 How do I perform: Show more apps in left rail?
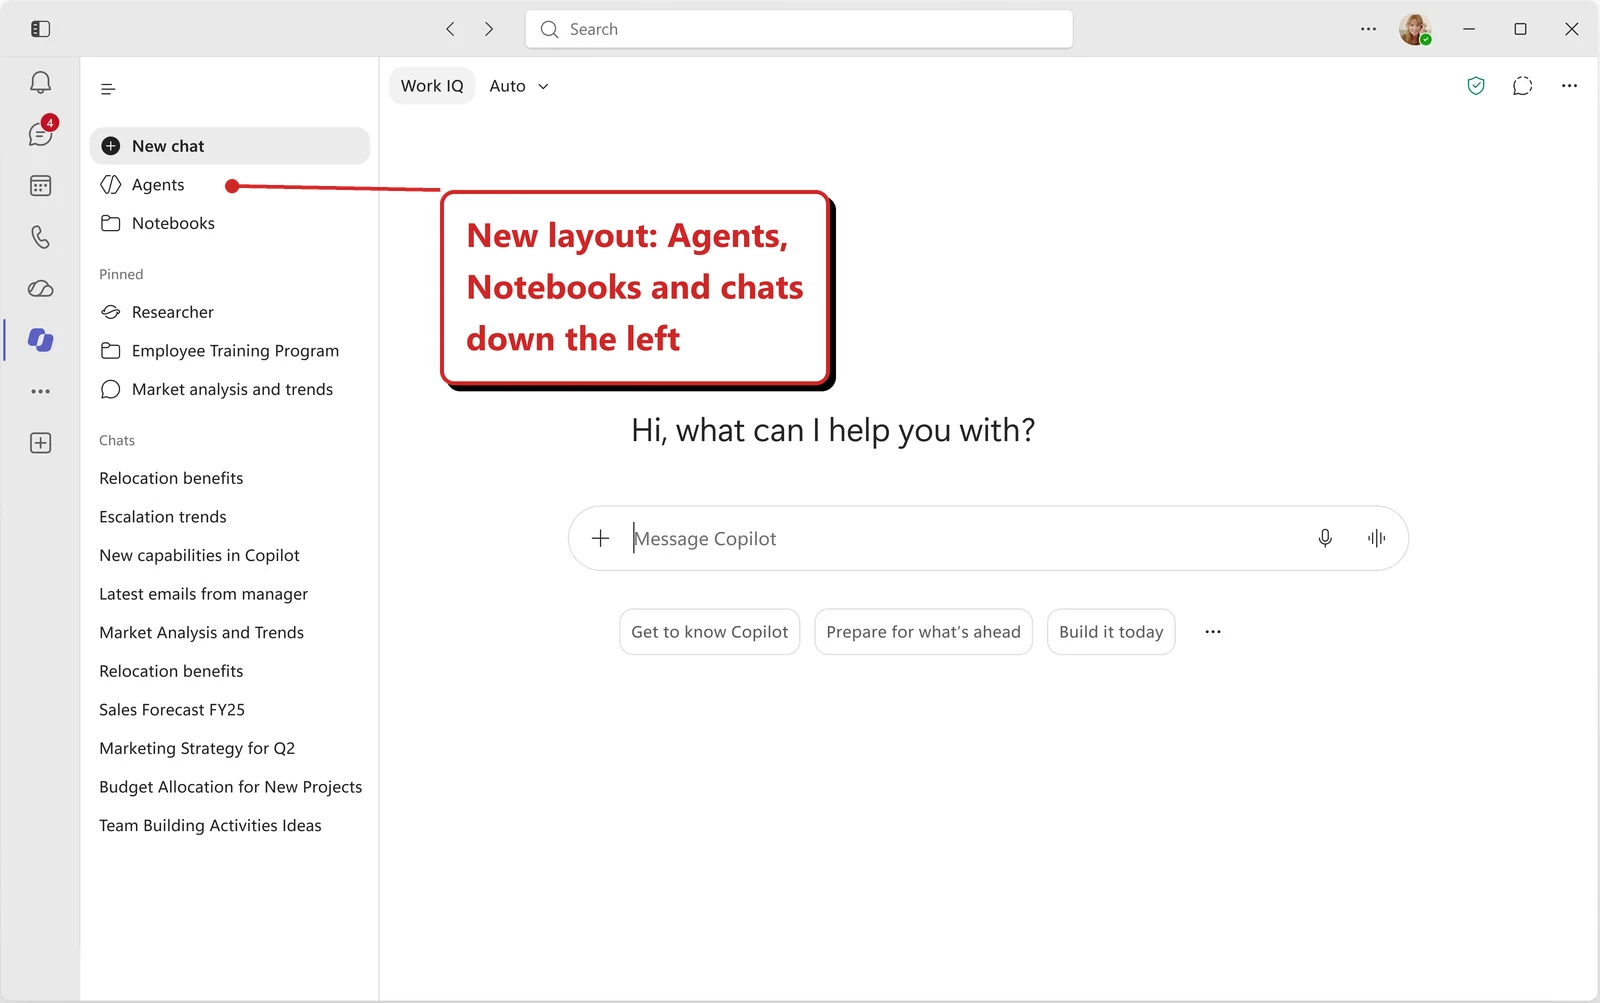coord(40,391)
